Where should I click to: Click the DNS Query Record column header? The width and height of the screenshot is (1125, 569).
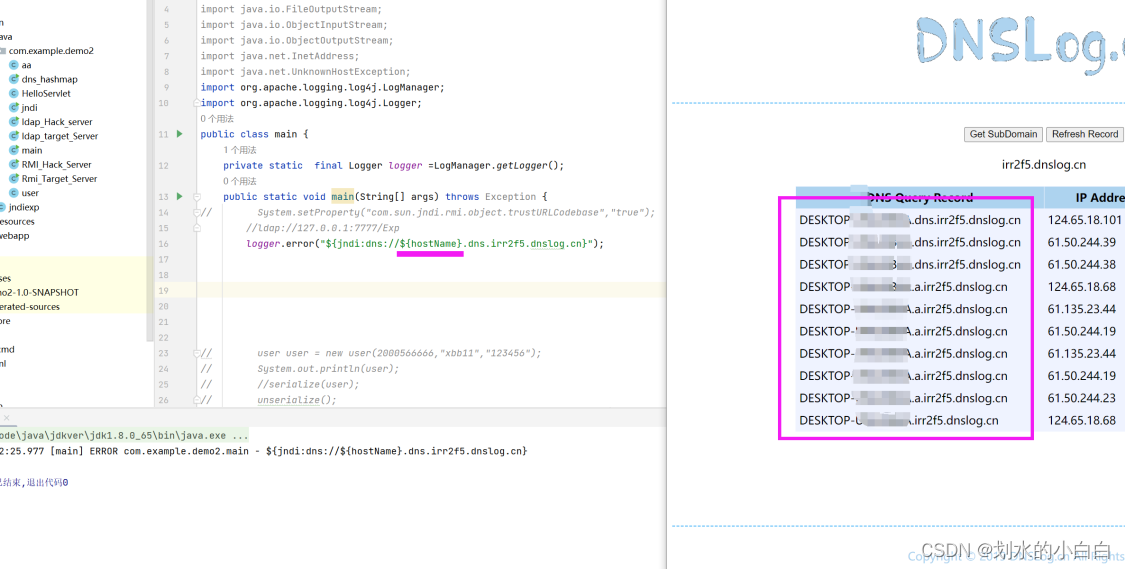click(x=920, y=197)
